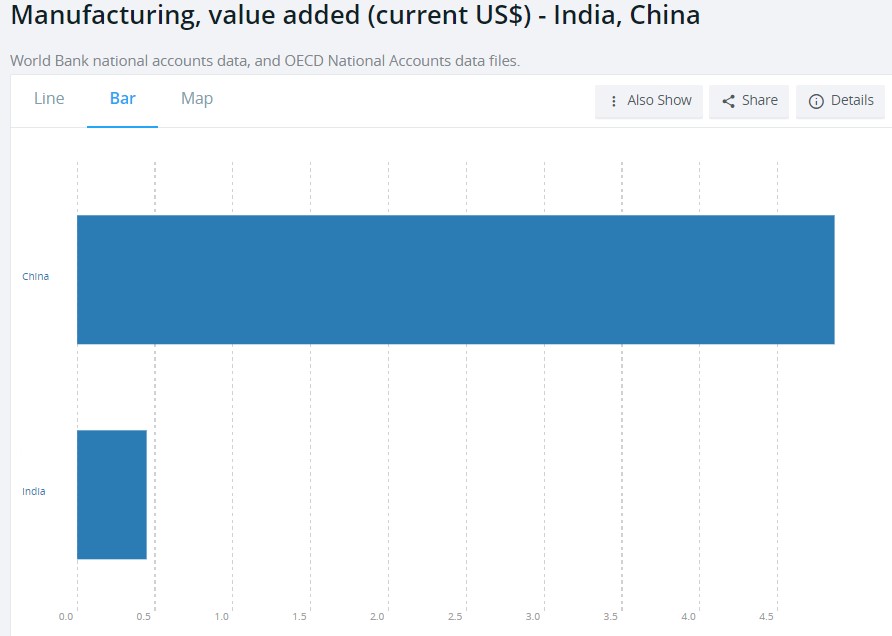Click the China axis label

pos(36,276)
